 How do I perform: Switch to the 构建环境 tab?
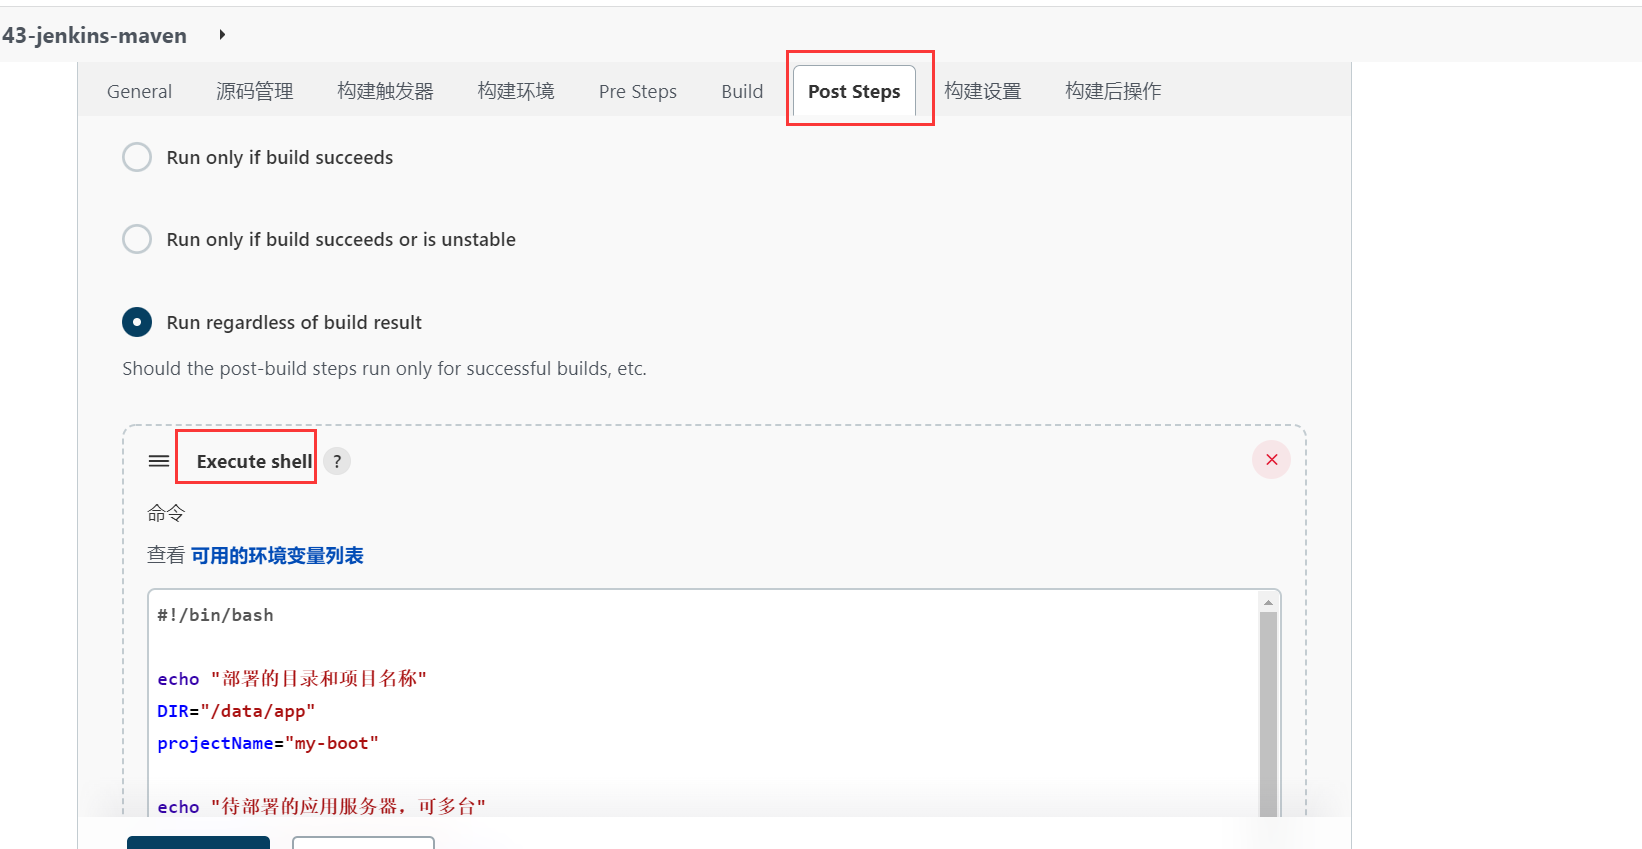pyautogui.click(x=516, y=91)
